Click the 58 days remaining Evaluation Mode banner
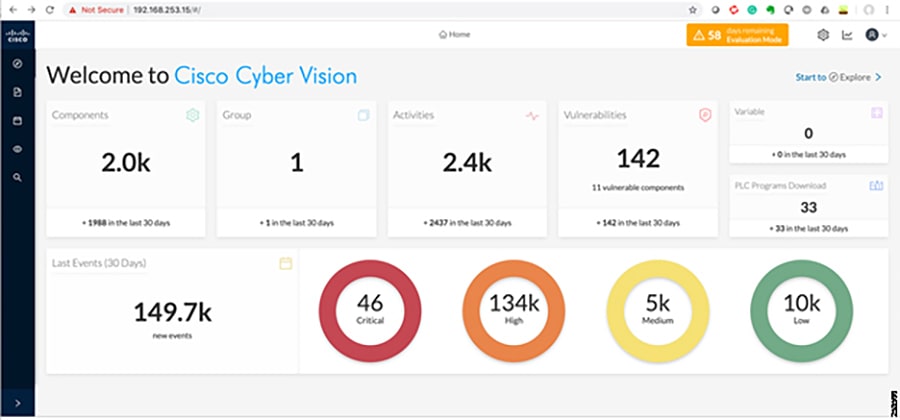The width and height of the screenshot is (900, 420). (738, 35)
